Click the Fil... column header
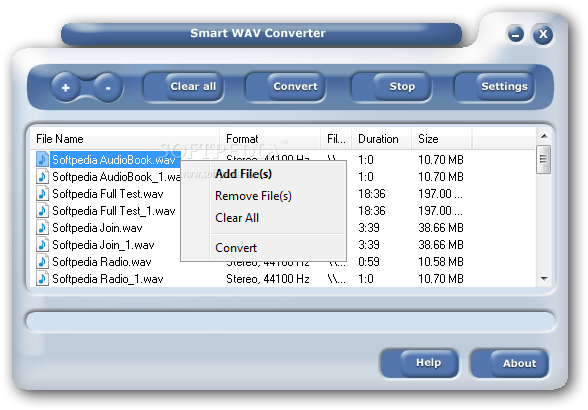 pos(336,139)
